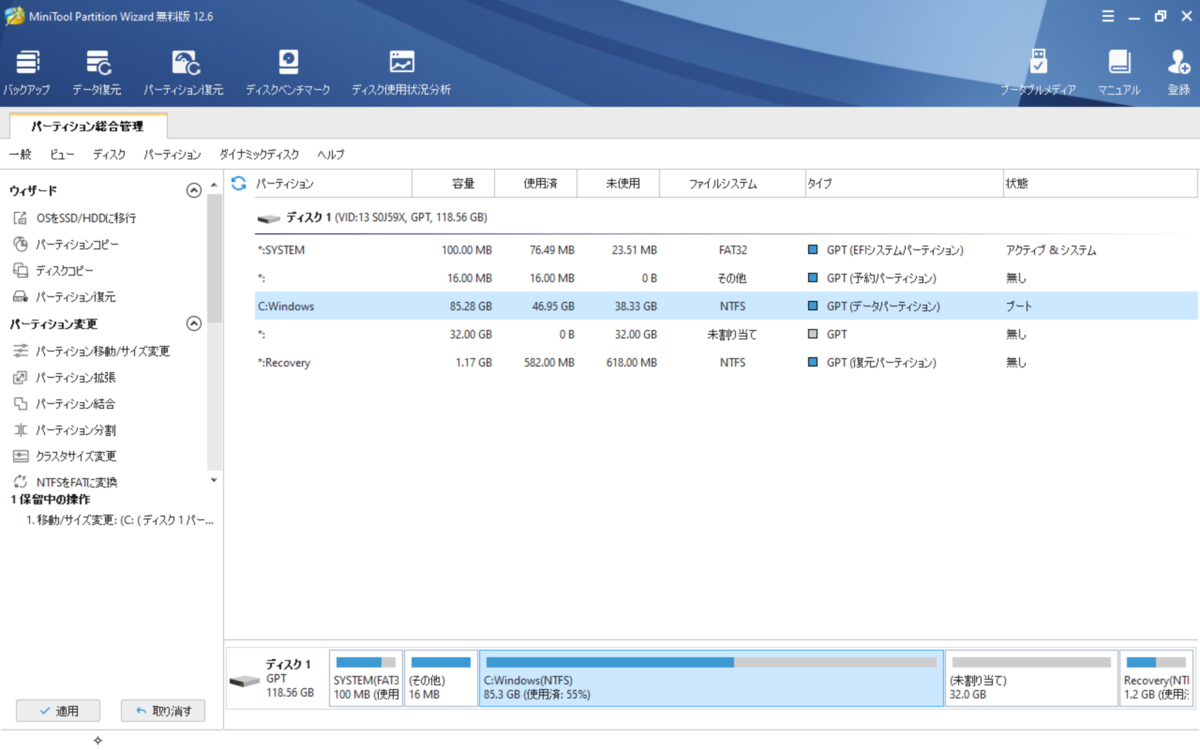The height and width of the screenshot is (750, 1200).
Task: Click the 取り消す button
Action: [163, 711]
